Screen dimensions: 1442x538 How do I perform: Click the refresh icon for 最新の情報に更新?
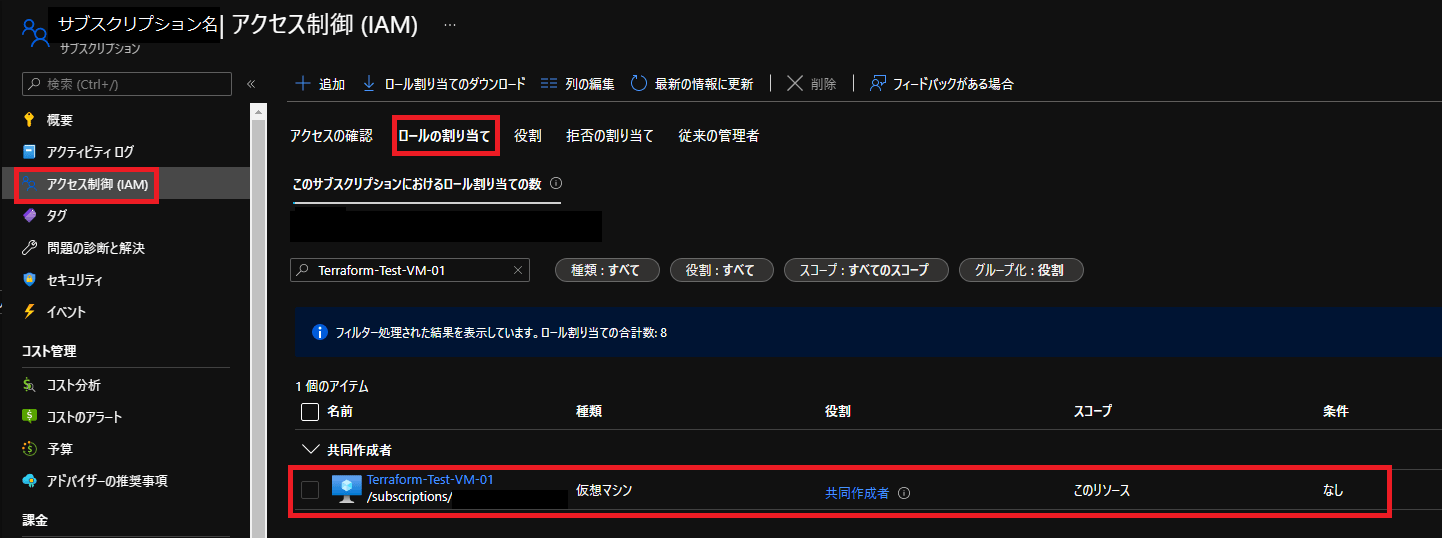(x=639, y=84)
